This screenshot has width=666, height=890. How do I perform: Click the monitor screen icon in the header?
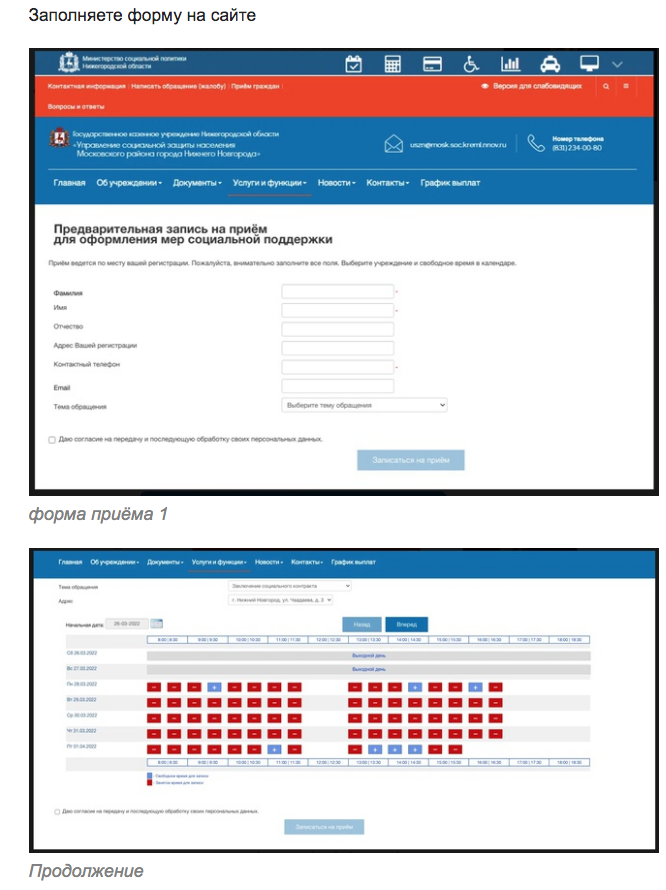(589, 64)
